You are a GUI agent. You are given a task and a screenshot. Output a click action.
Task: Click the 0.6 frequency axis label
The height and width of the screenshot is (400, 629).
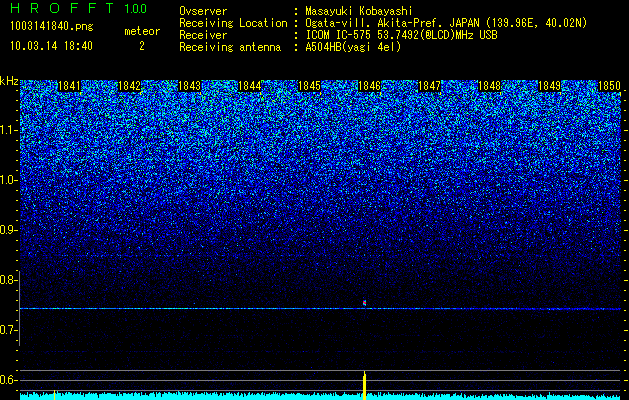(7, 380)
